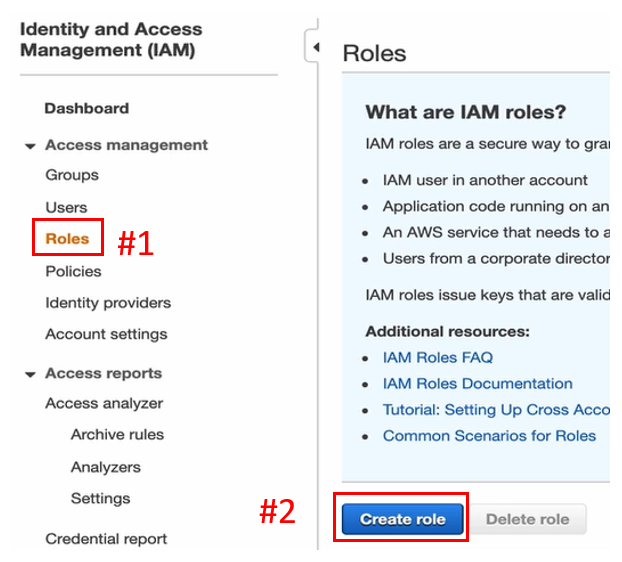The width and height of the screenshot is (622, 562).
Task: Collapse the Access management section
Action: coord(30,146)
